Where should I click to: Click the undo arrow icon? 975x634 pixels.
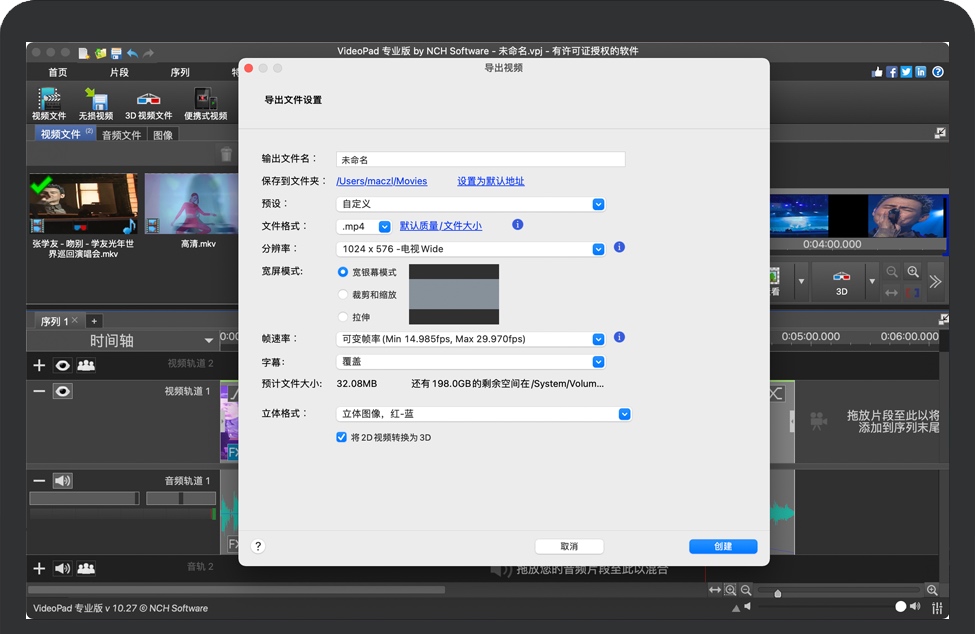[133, 52]
